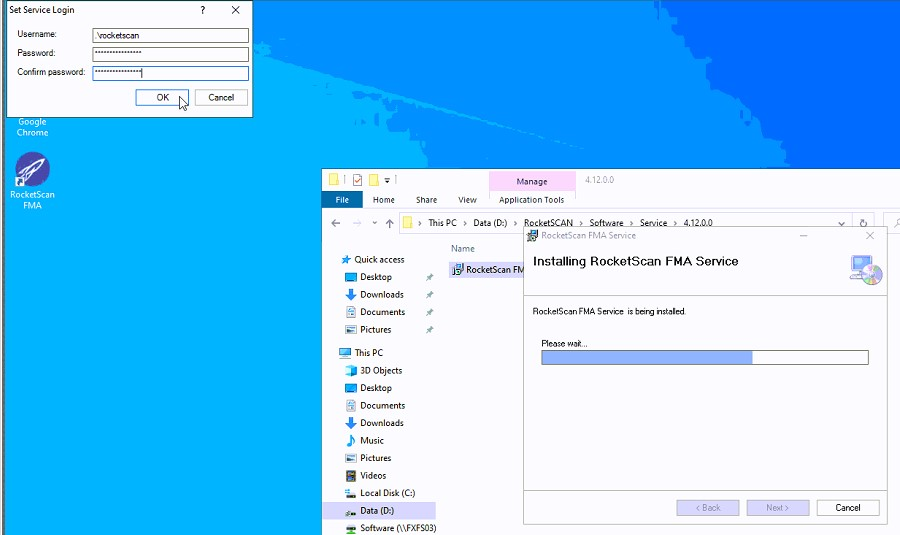Open pinned Desktop under Quick access

375,277
